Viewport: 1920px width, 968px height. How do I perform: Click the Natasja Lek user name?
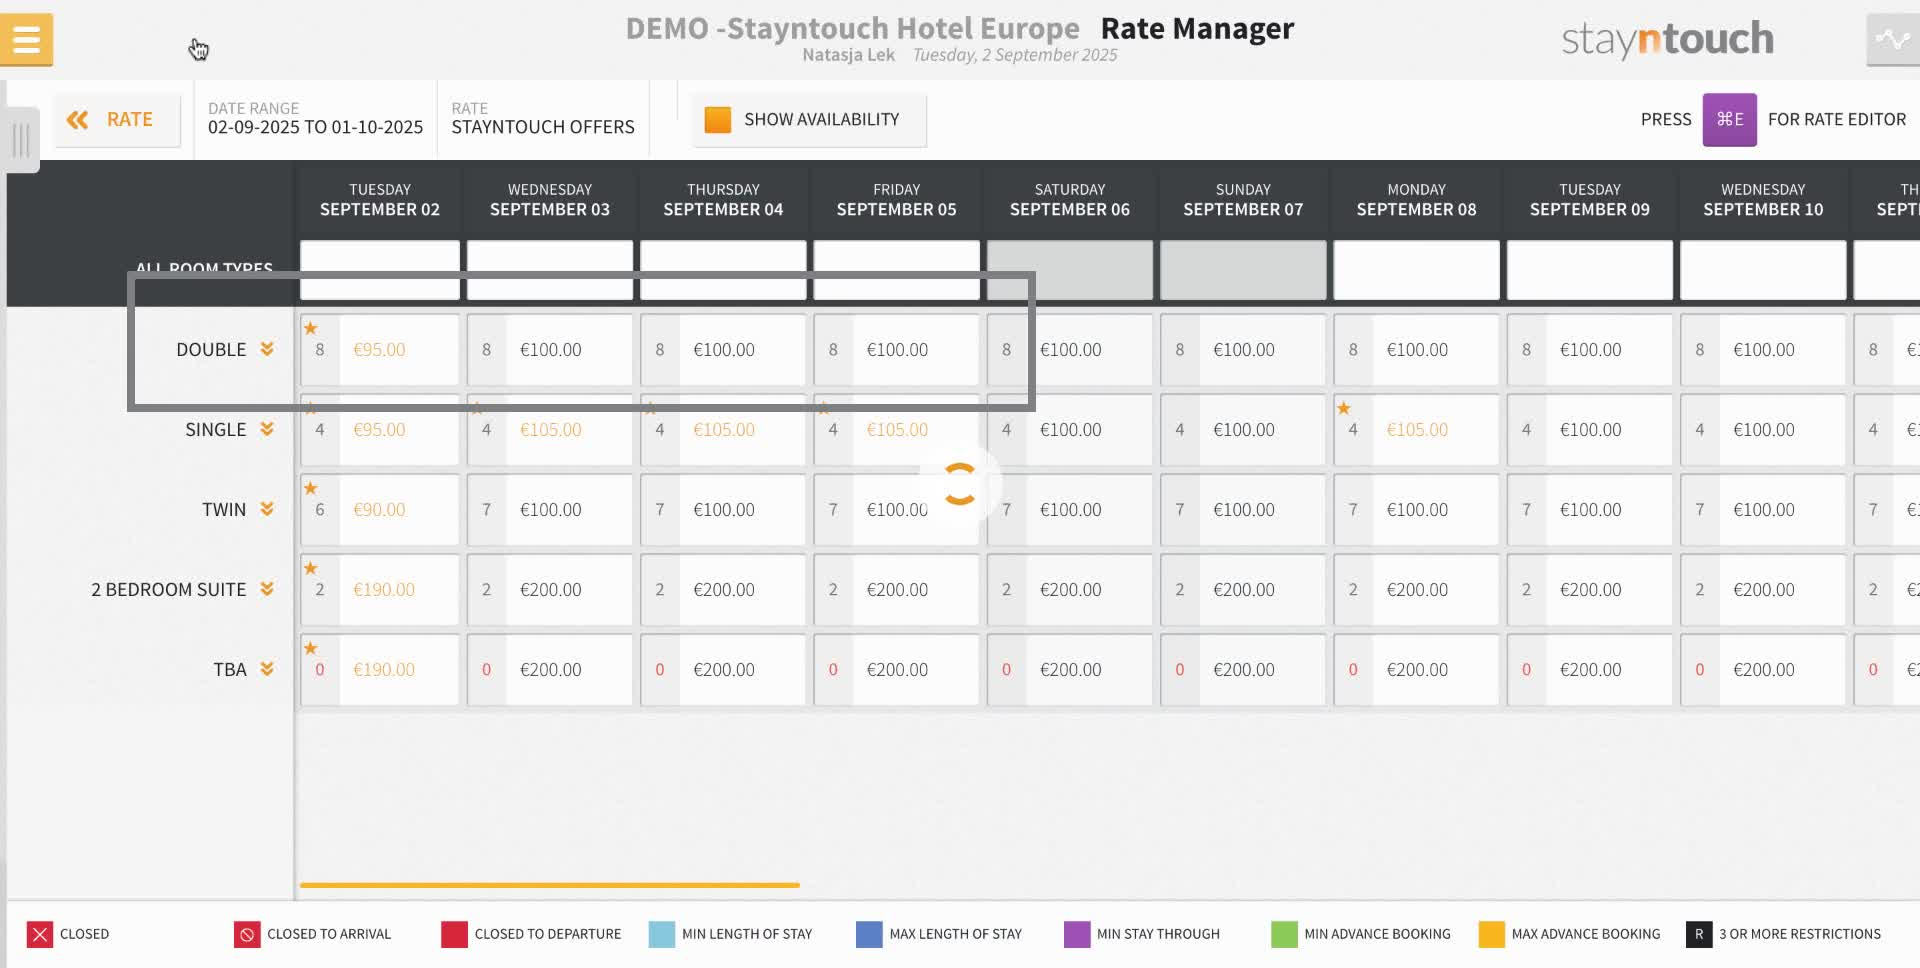pos(848,55)
